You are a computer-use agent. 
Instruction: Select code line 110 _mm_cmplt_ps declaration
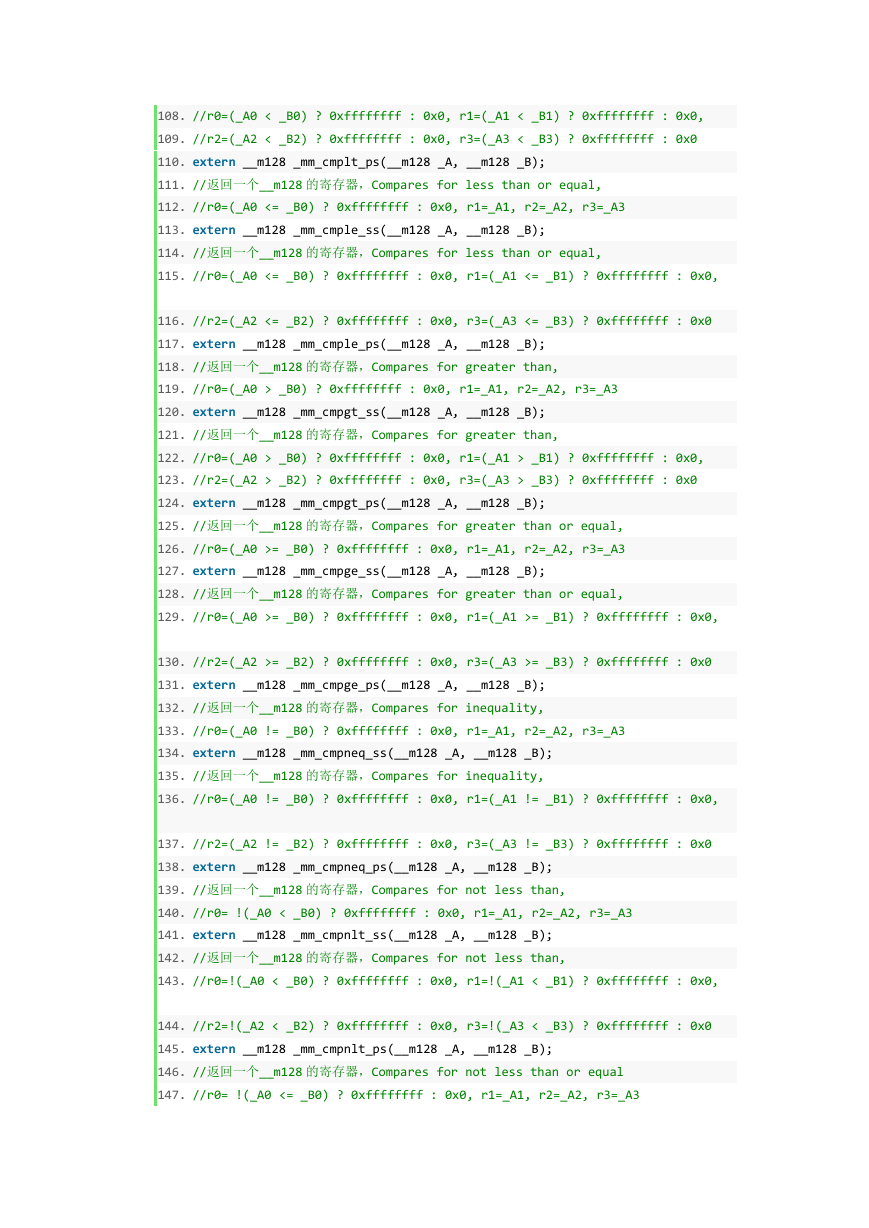click(x=369, y=162)
